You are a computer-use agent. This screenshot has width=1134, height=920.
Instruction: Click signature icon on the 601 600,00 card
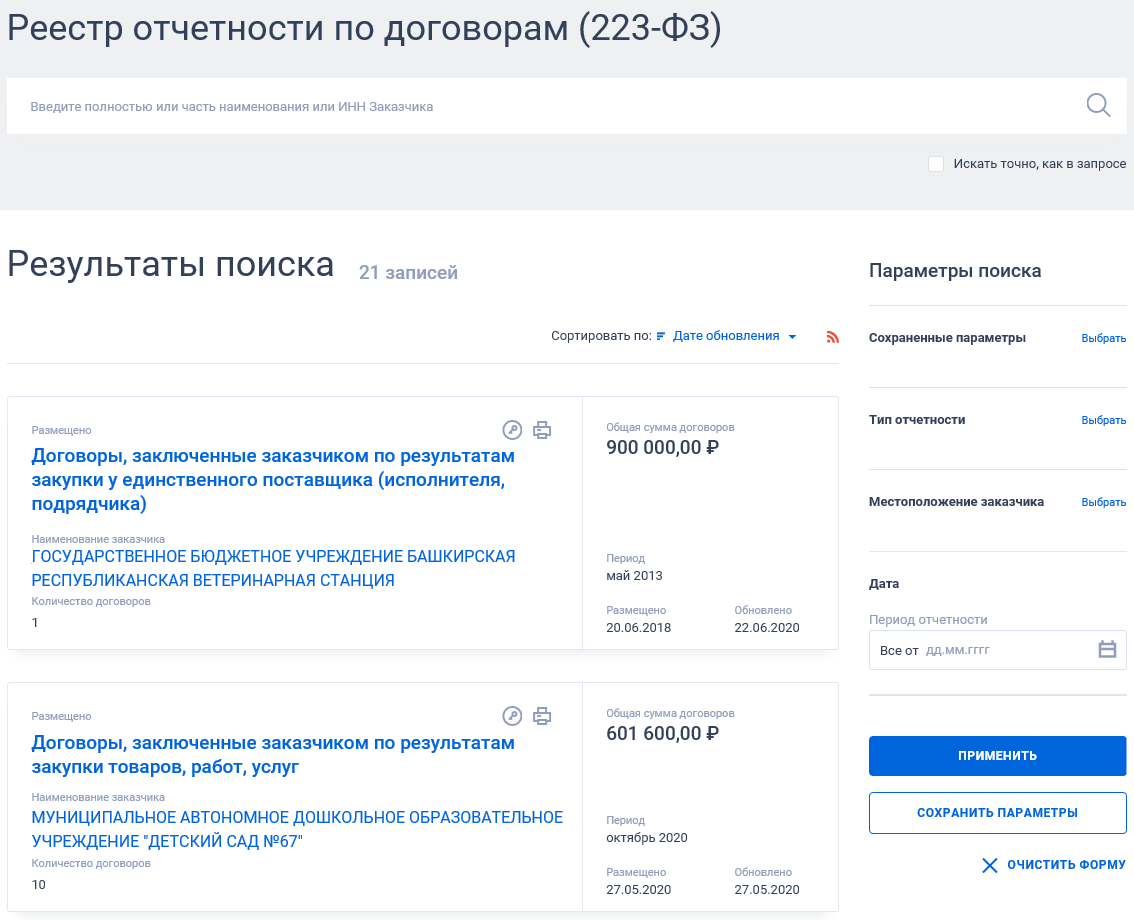(512, 716)
